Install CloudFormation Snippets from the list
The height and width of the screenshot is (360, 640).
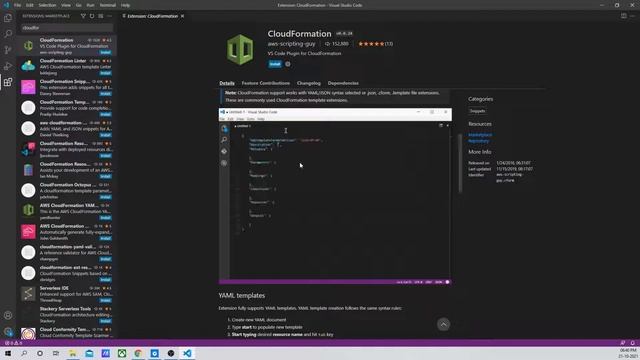pyautogui.click(x=105, y=94)
